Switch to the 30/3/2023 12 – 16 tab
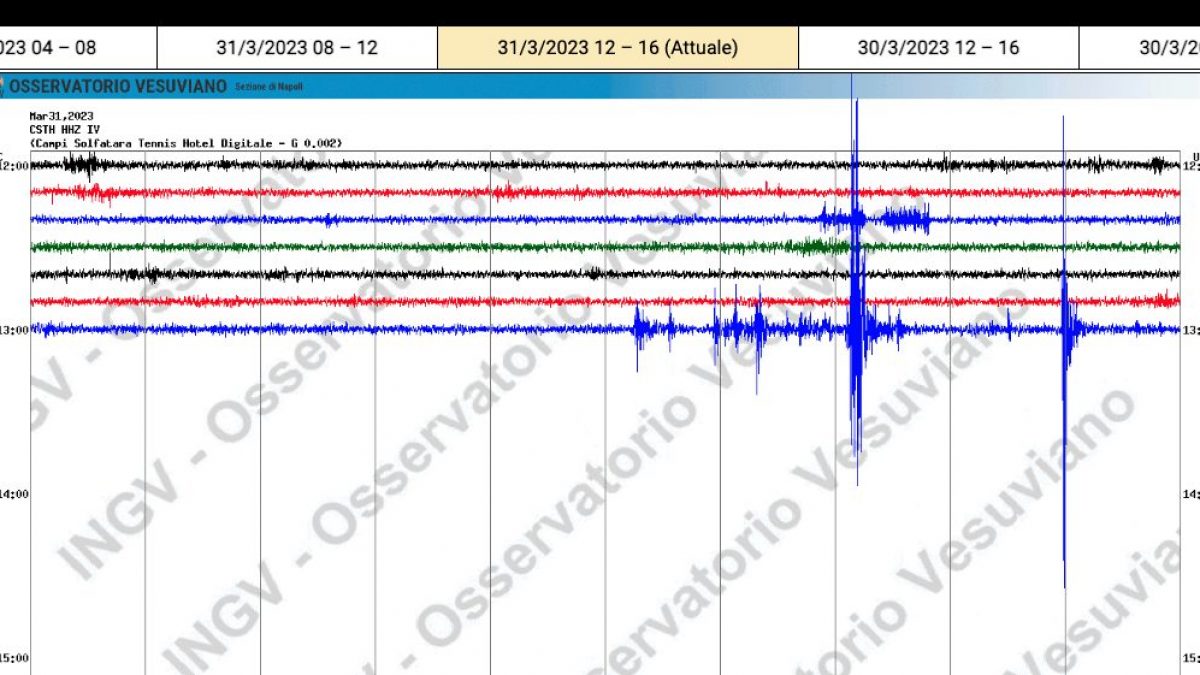Image resolution: width=1200 pixels, height=675 pixels. click(938, 47)
